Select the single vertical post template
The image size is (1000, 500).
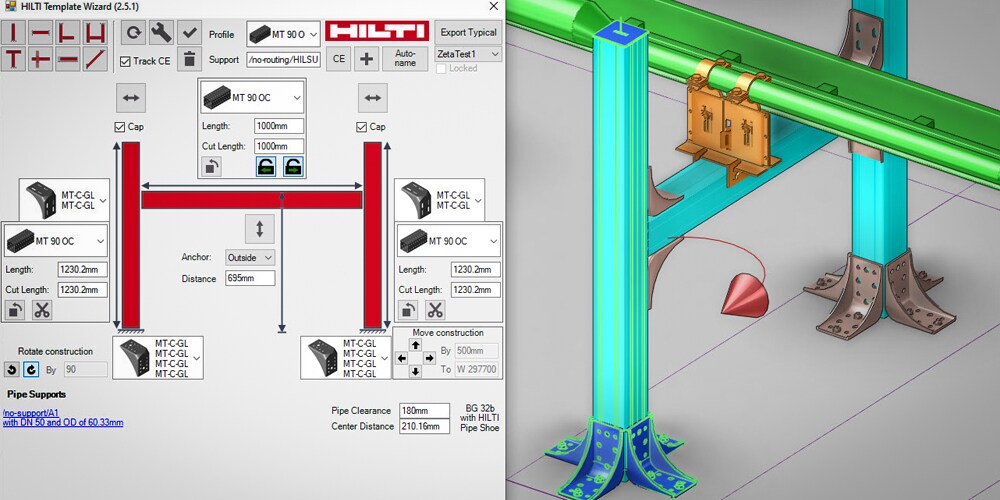(x=13, y=33)
